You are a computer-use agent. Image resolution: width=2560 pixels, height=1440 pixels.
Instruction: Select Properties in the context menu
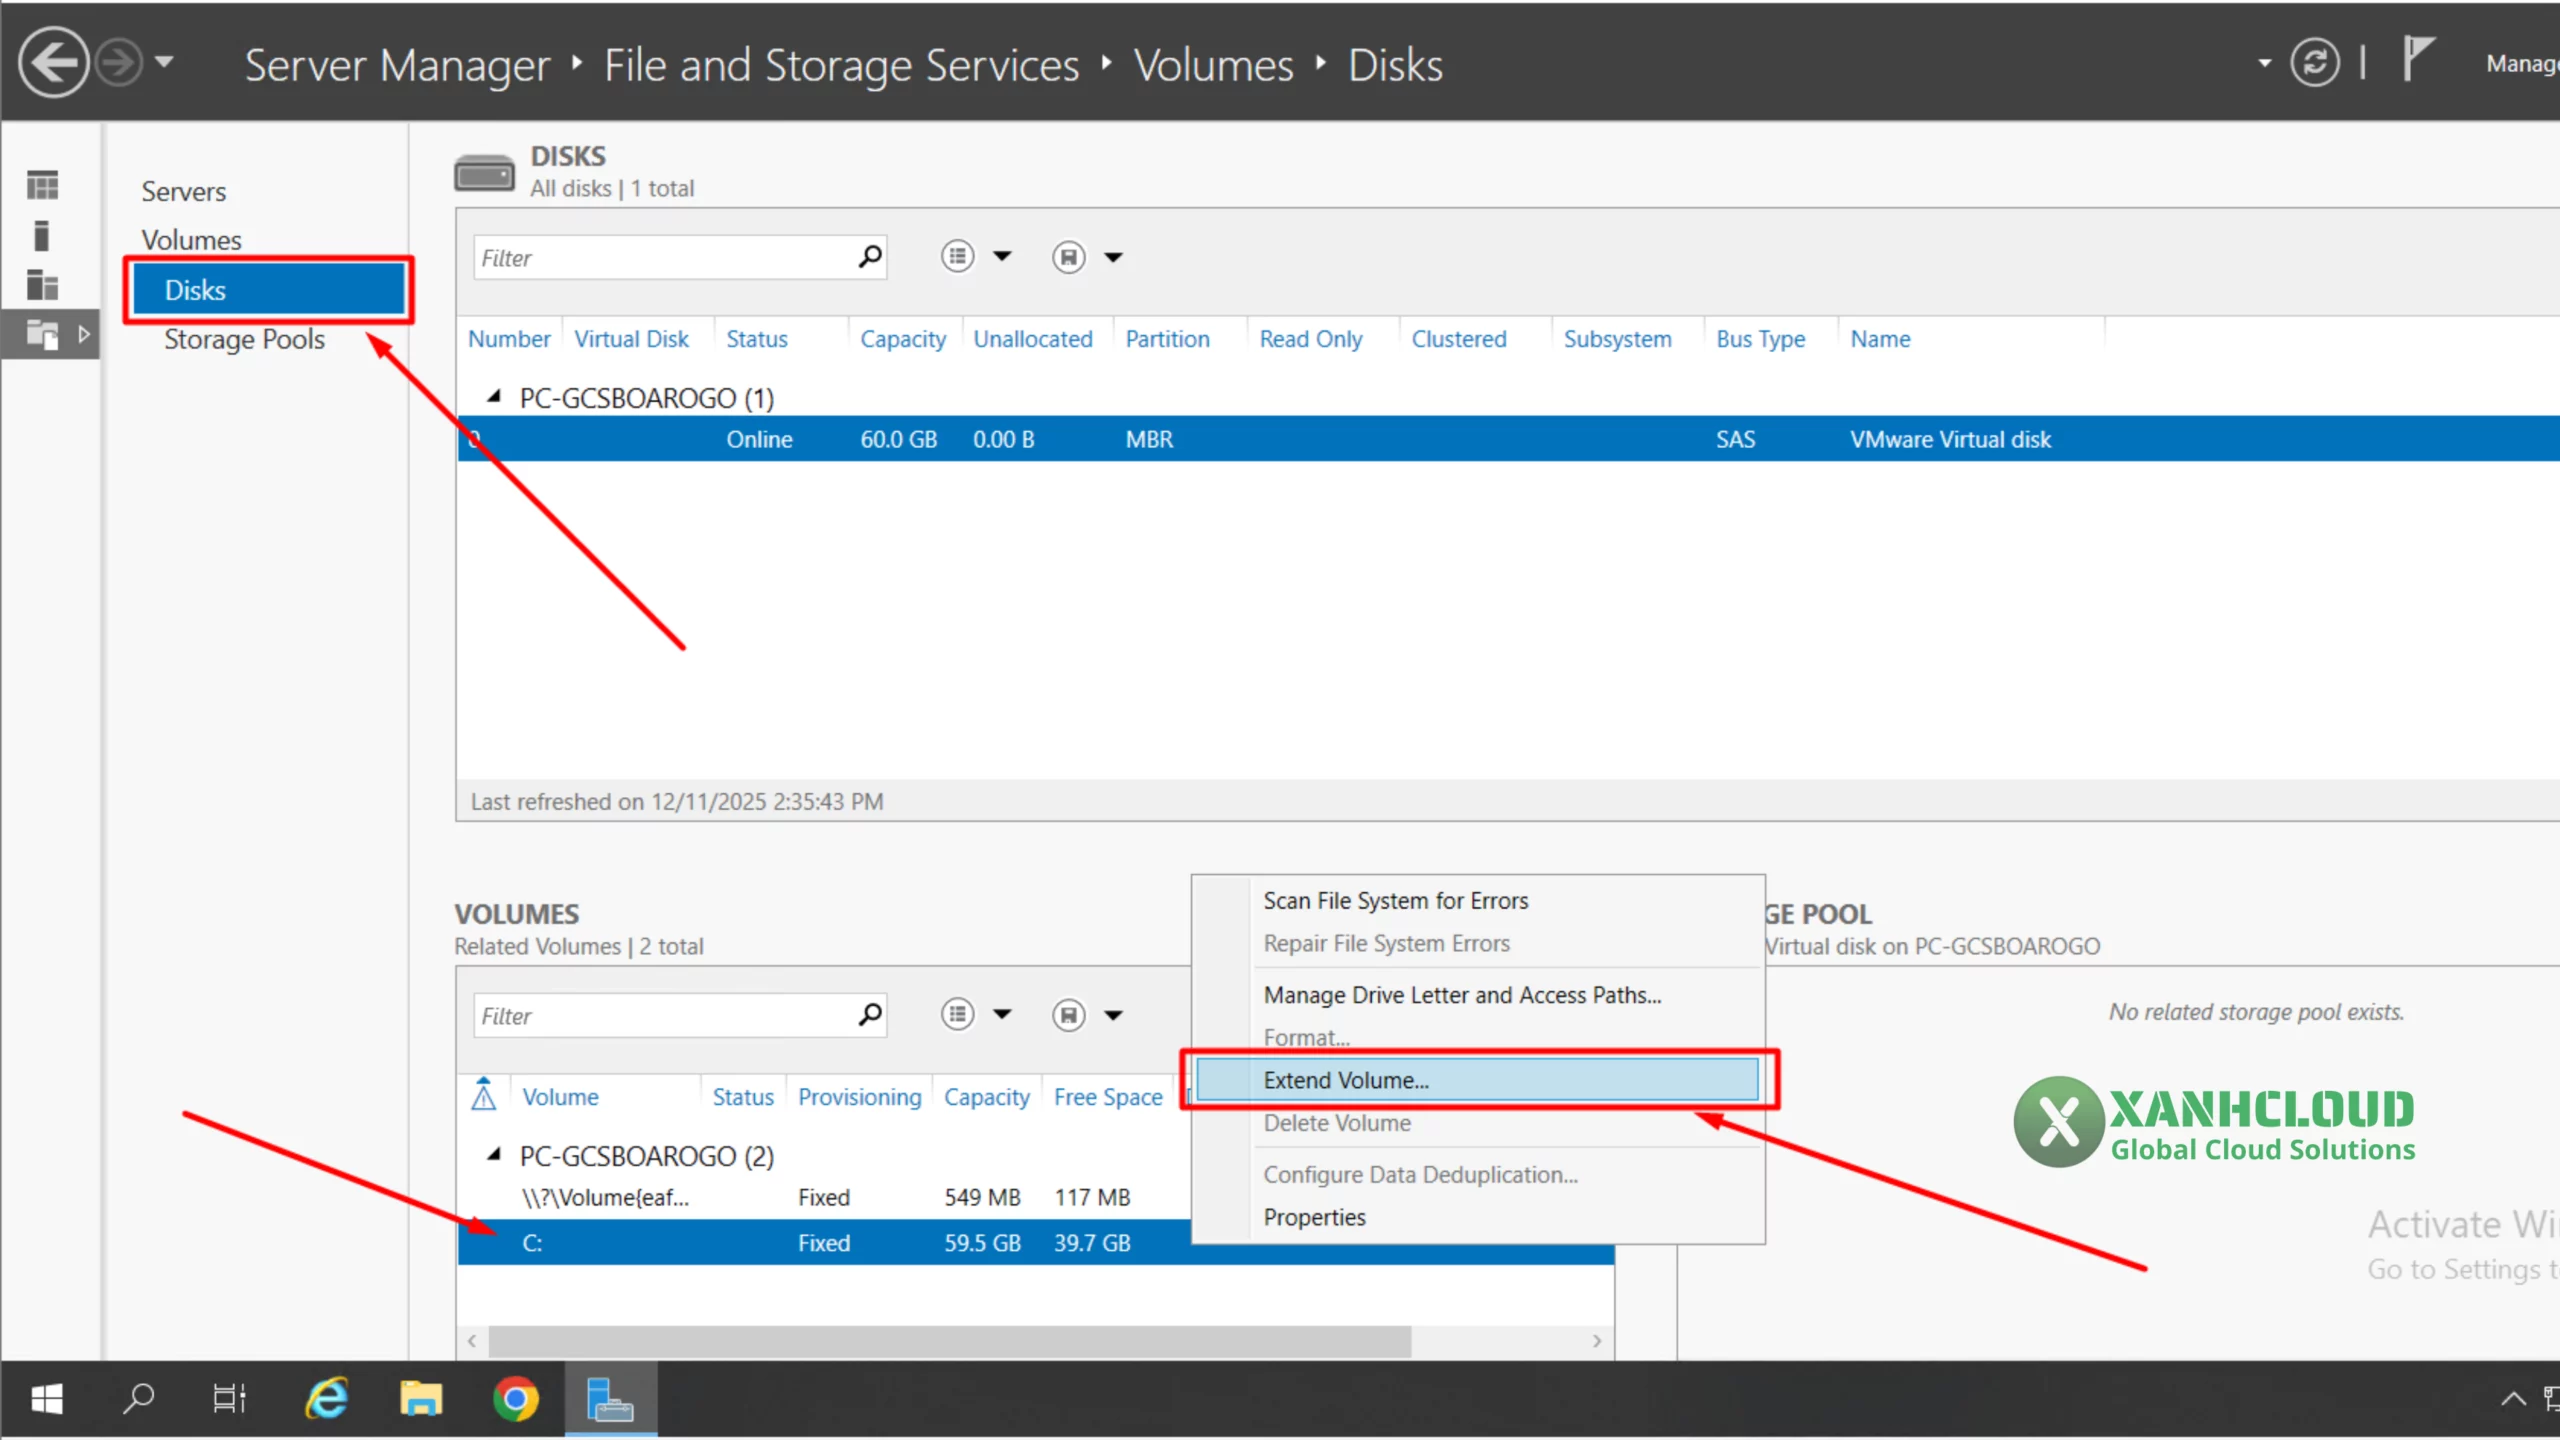click(1314, 1217)
